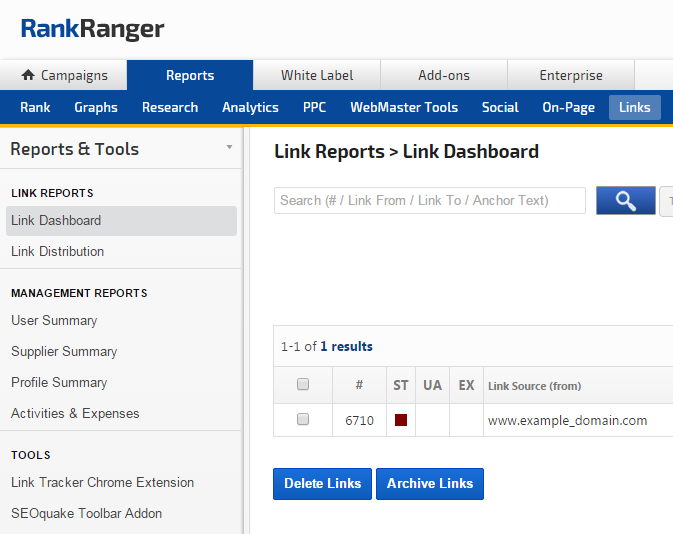This screenshot has height=534, width=673.
Task: Select Activities & Expenses in sidebar
Action: 75,413
